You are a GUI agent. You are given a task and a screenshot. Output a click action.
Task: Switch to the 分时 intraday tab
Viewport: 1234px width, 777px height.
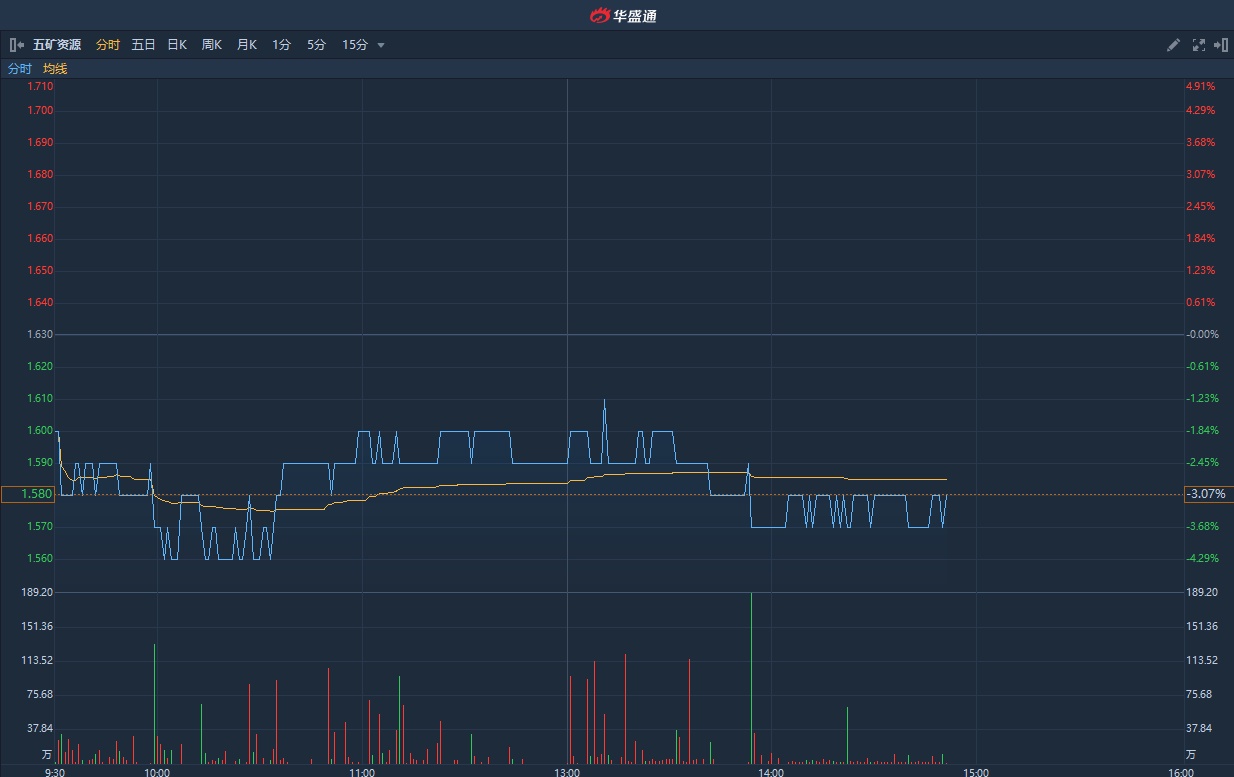107,45
